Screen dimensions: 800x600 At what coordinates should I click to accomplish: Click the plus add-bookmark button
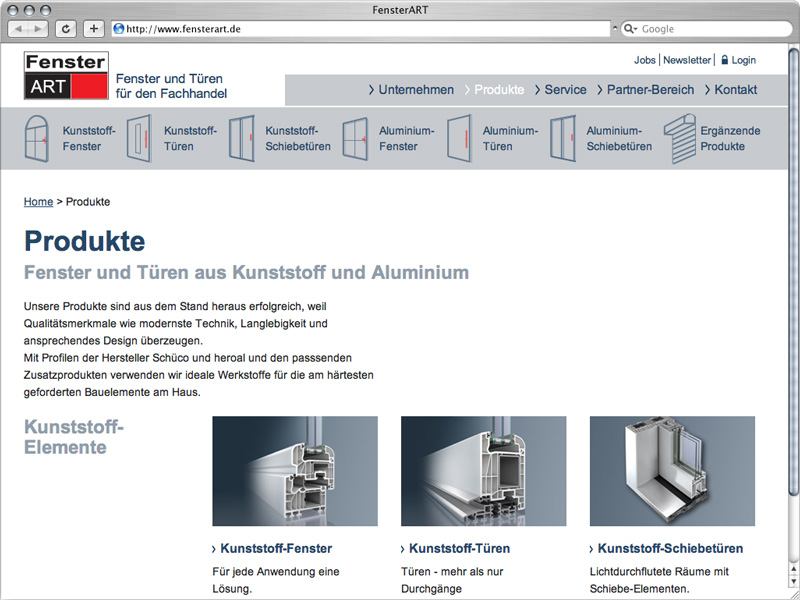coord(93,29)
